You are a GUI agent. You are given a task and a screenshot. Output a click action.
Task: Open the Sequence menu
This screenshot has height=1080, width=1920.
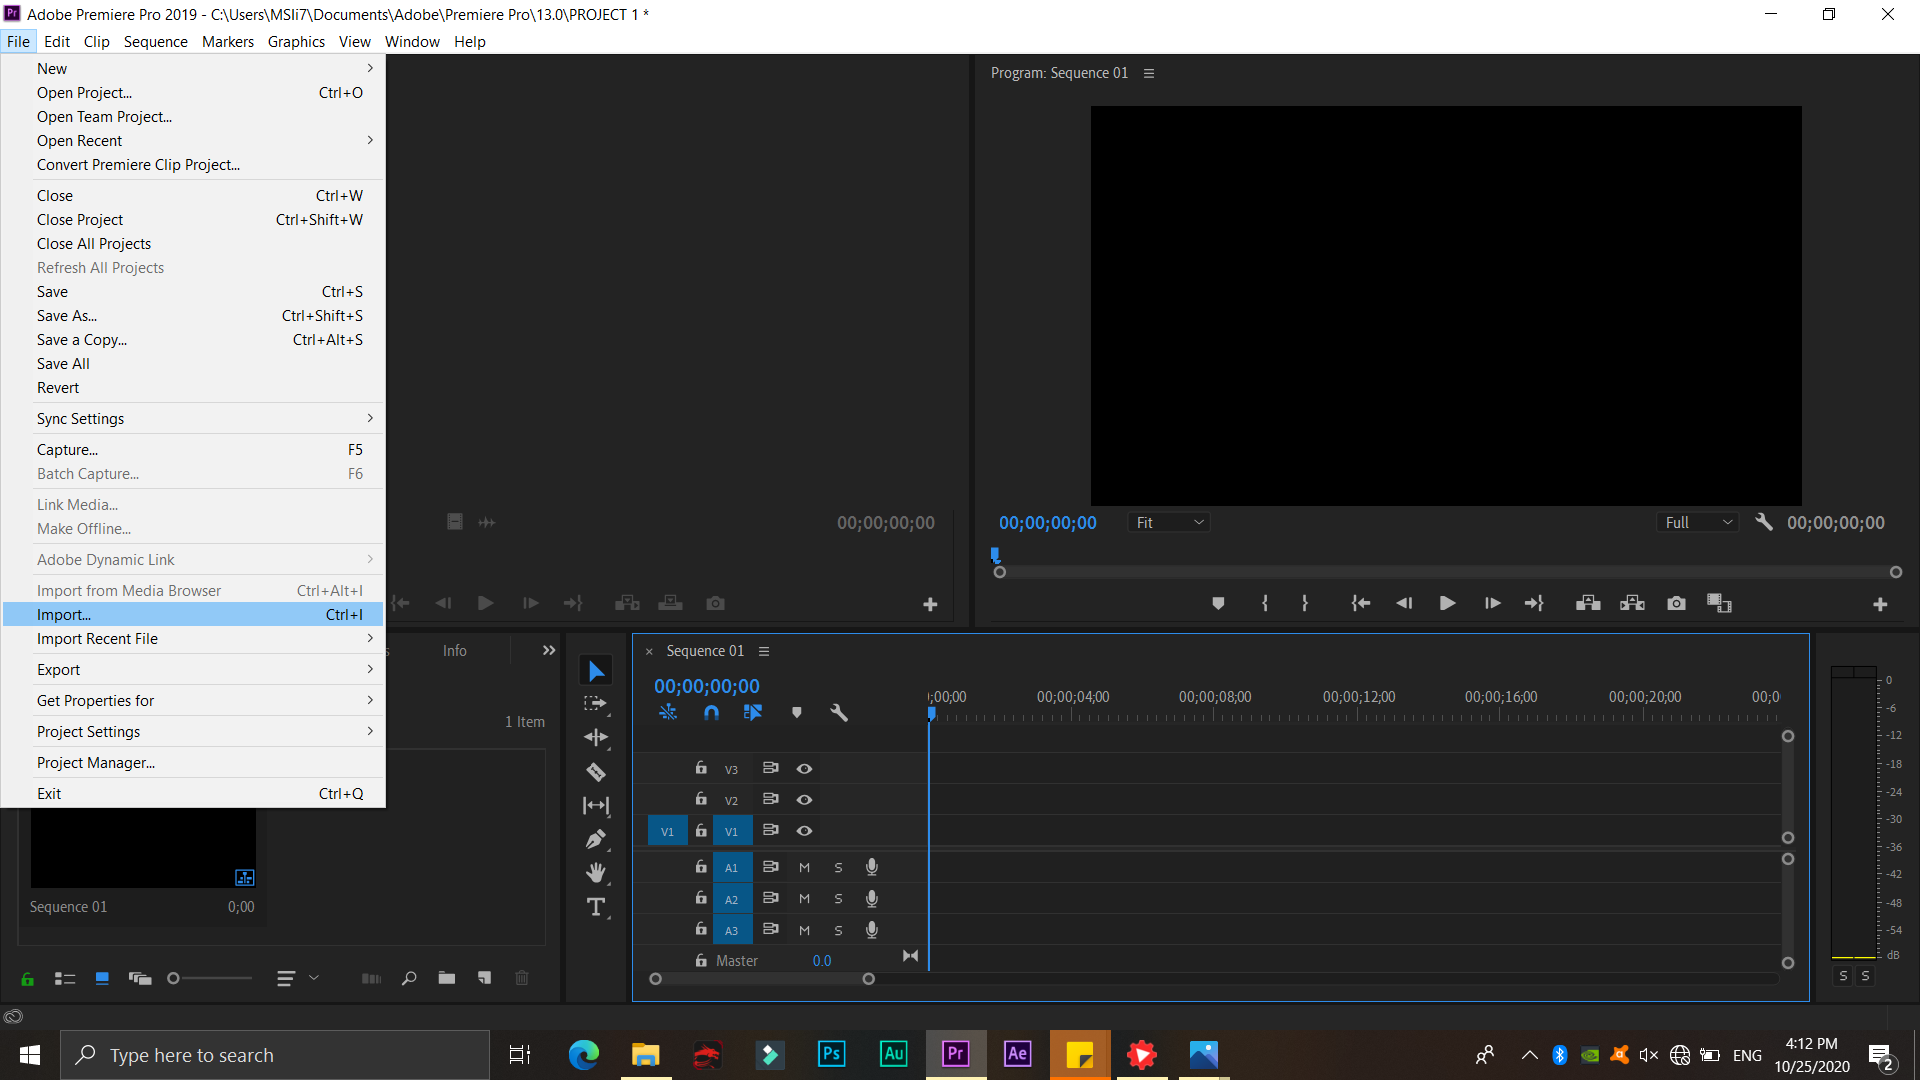(155, 41)
